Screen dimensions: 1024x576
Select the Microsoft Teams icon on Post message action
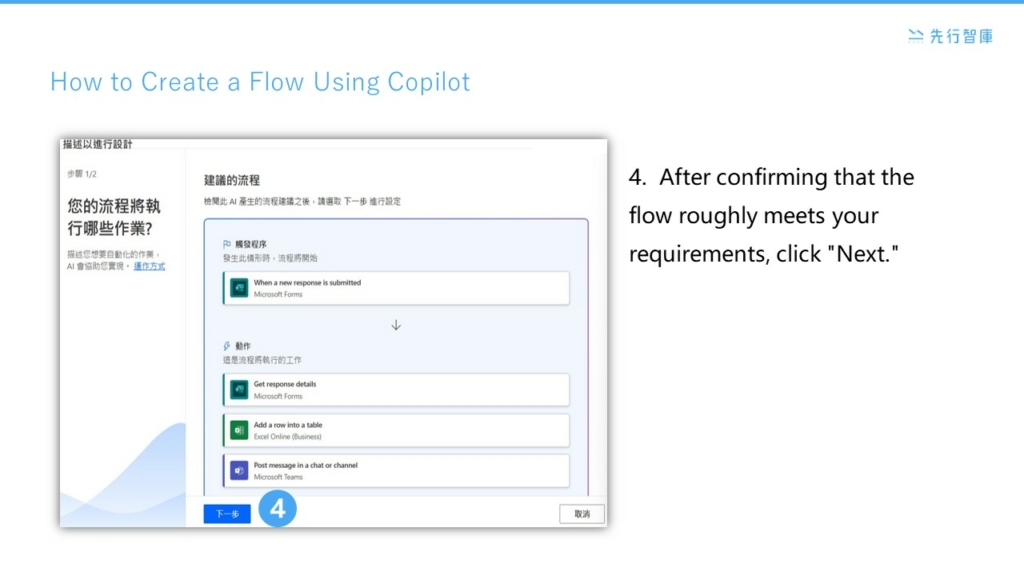(238, 470)
